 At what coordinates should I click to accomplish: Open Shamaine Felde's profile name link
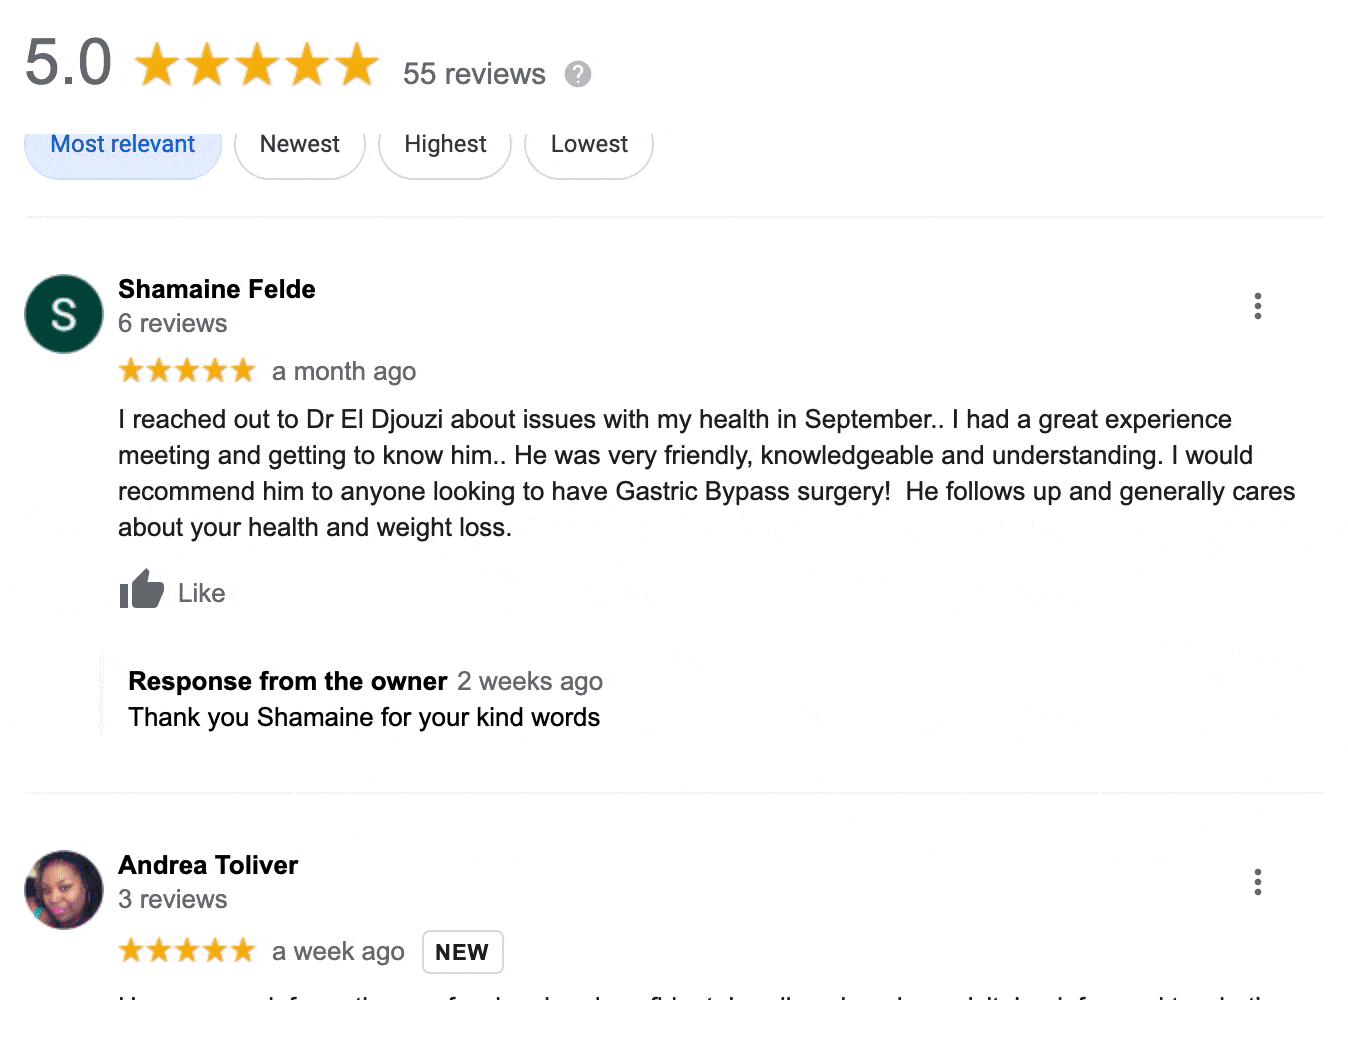coord(217,289)
